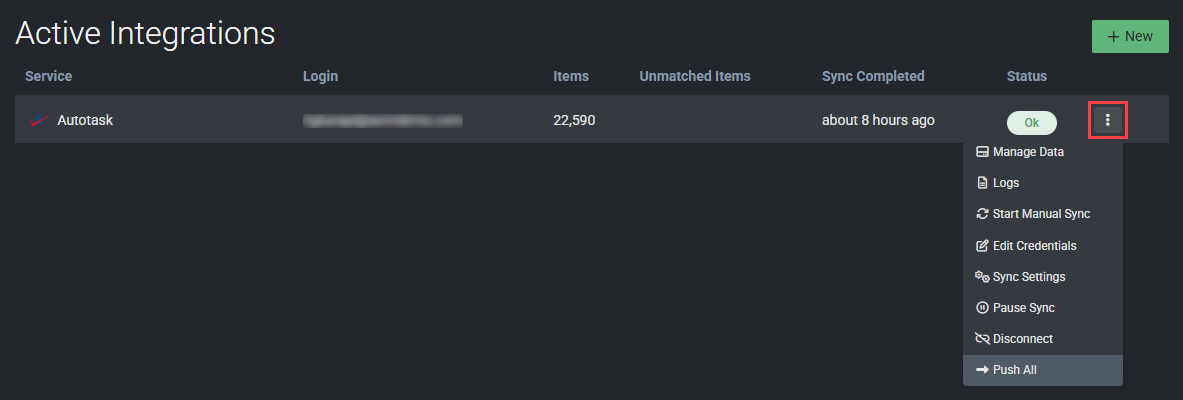Click the Logs document icon
1183x400 pixels.
click(982, 183)
